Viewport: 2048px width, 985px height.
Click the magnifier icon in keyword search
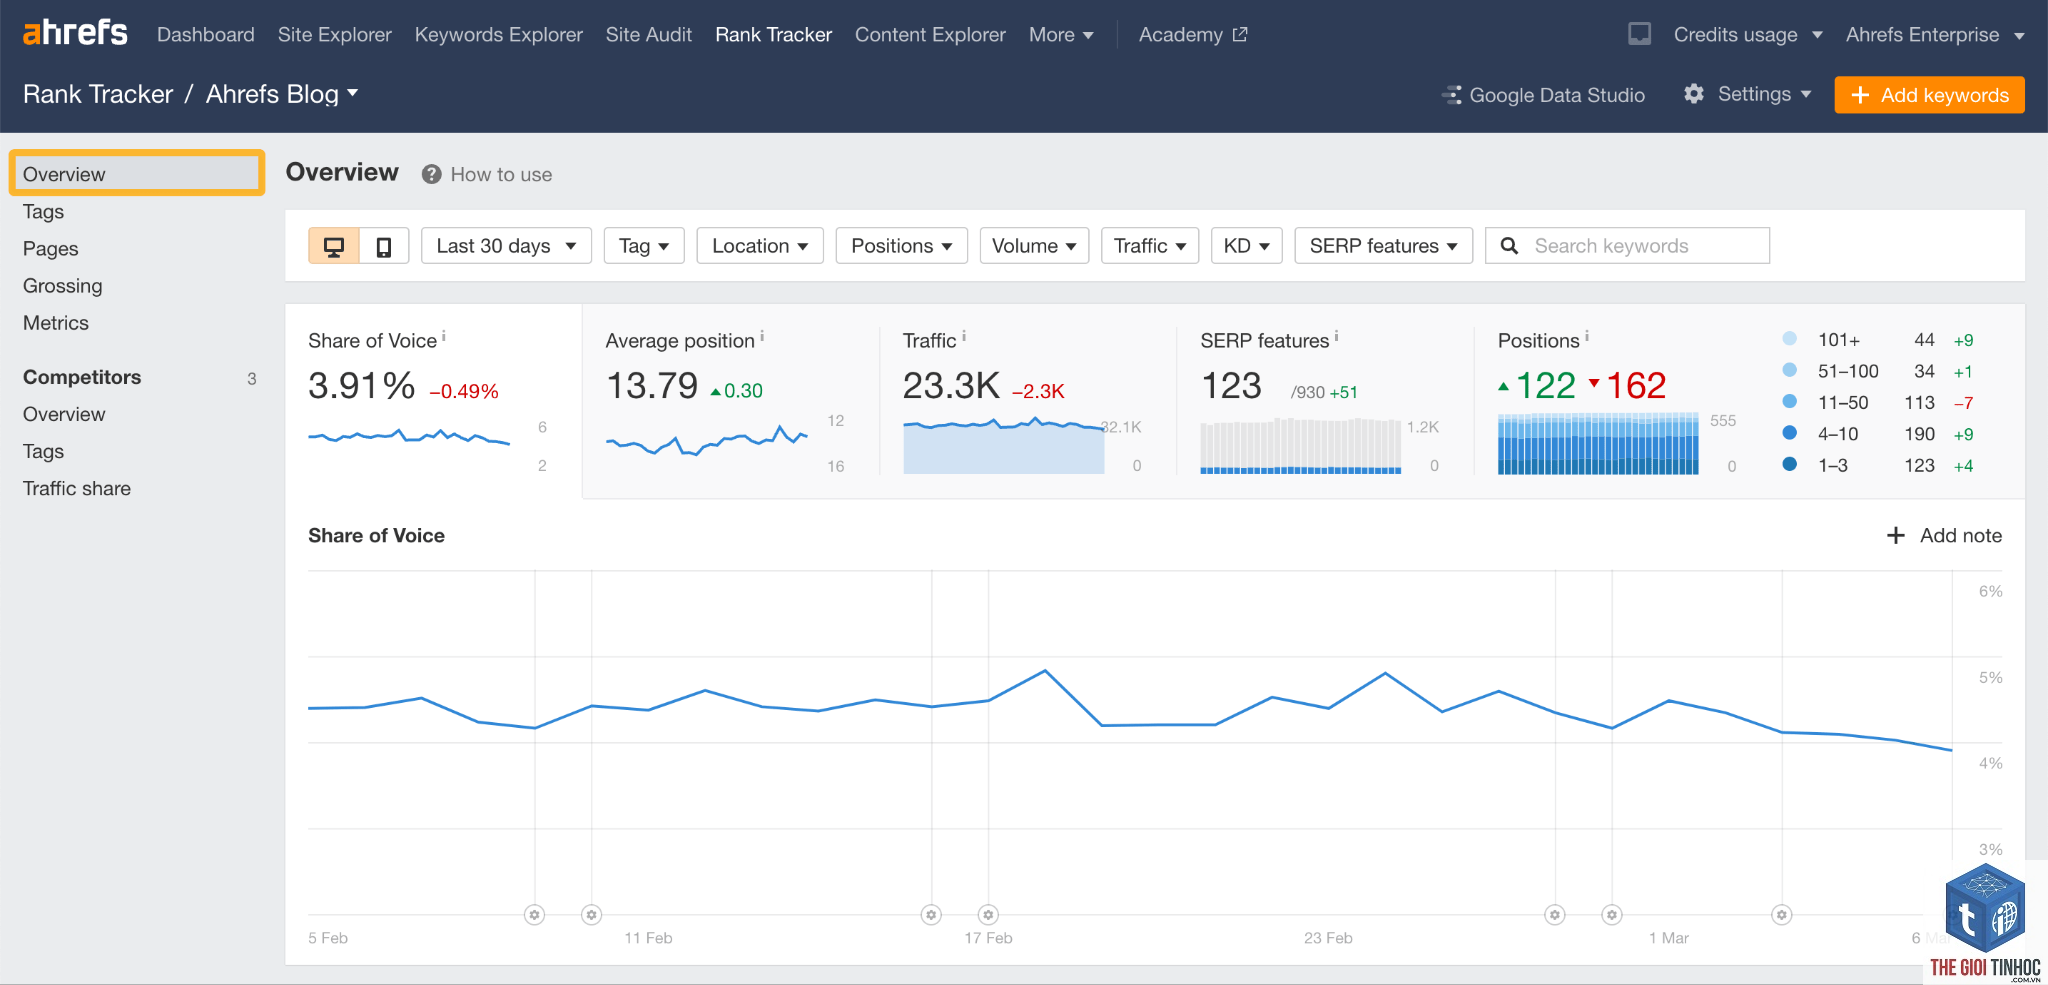point(1510,246)
